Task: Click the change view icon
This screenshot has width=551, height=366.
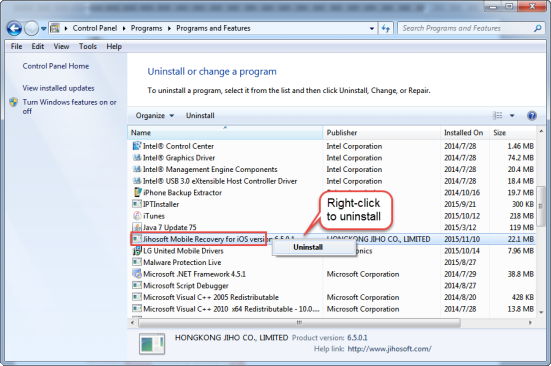Action: pyautogui.click(x=497, y=116)
